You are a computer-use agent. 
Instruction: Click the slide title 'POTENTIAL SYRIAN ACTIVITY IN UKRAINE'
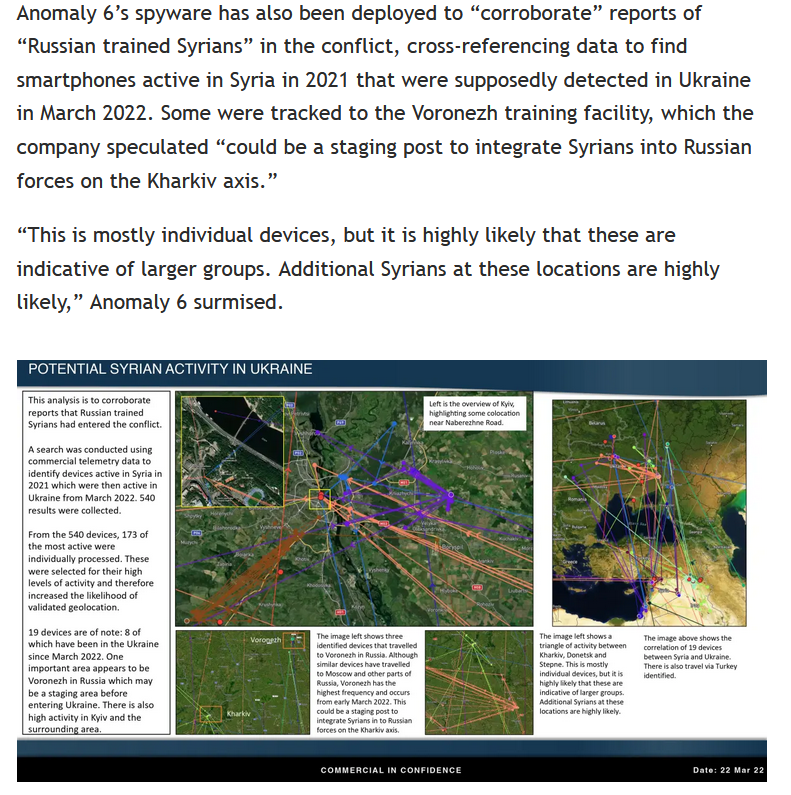pos(170,369)
